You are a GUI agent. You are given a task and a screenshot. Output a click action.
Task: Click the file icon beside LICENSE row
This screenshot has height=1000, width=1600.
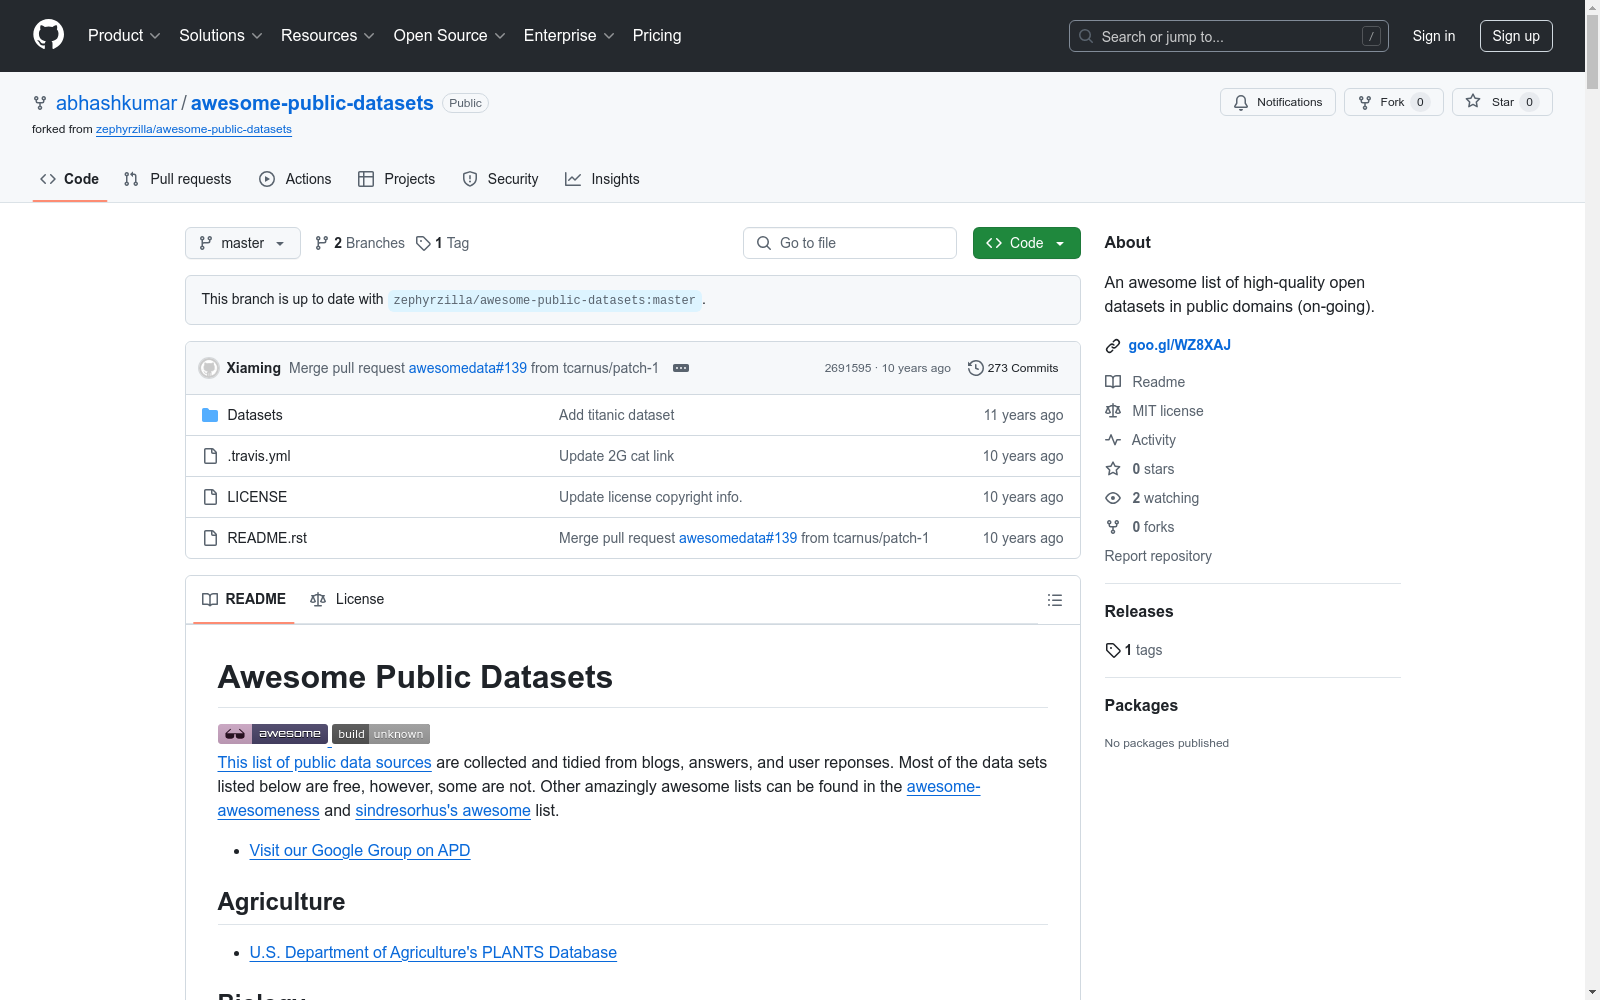[x=210, y=497]
